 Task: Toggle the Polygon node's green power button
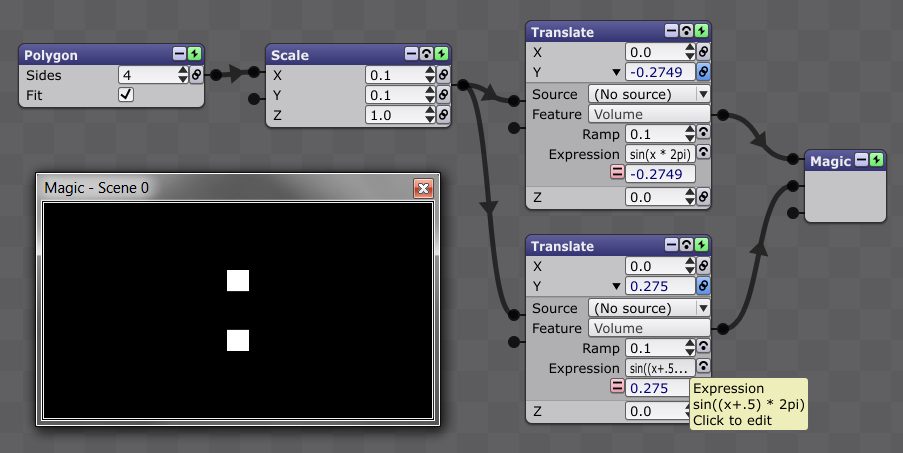[x=195, y=54]
